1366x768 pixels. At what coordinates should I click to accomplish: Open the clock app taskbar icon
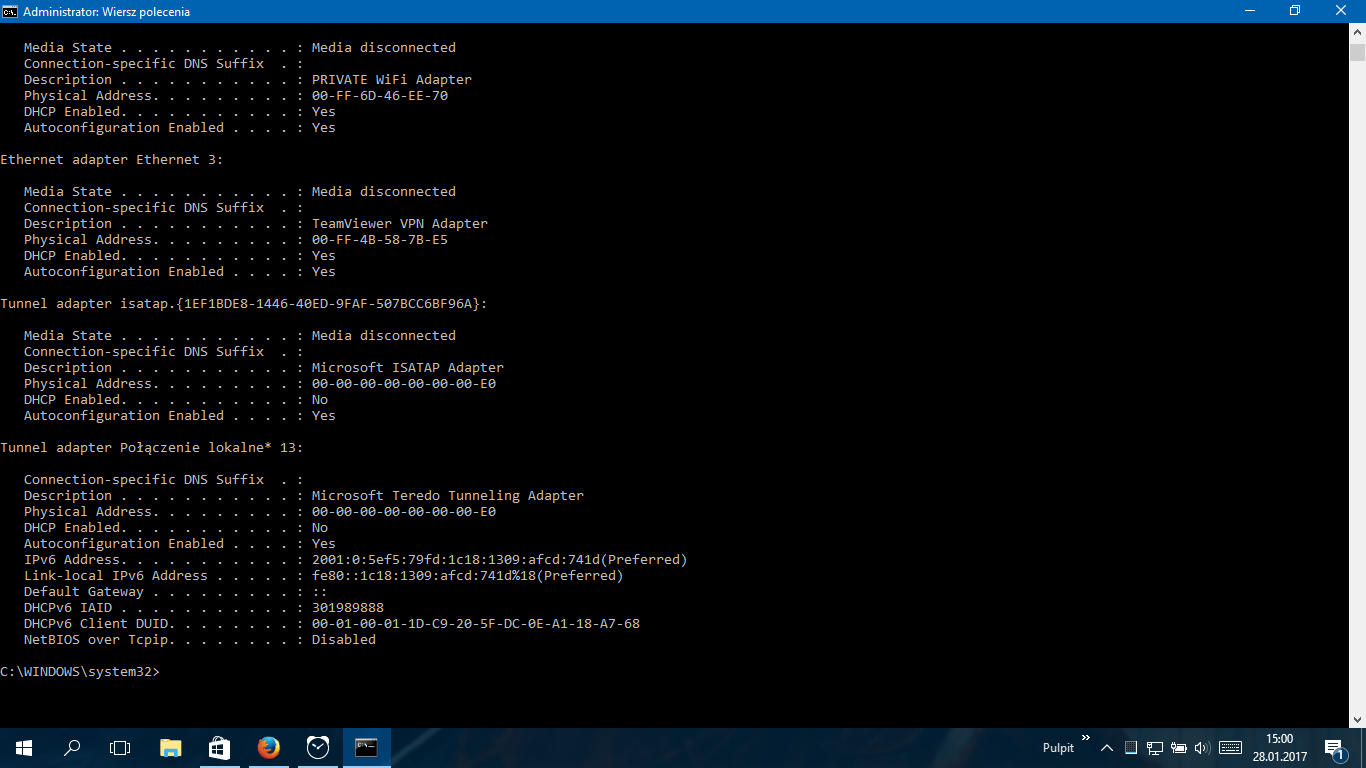pos(317,747)
